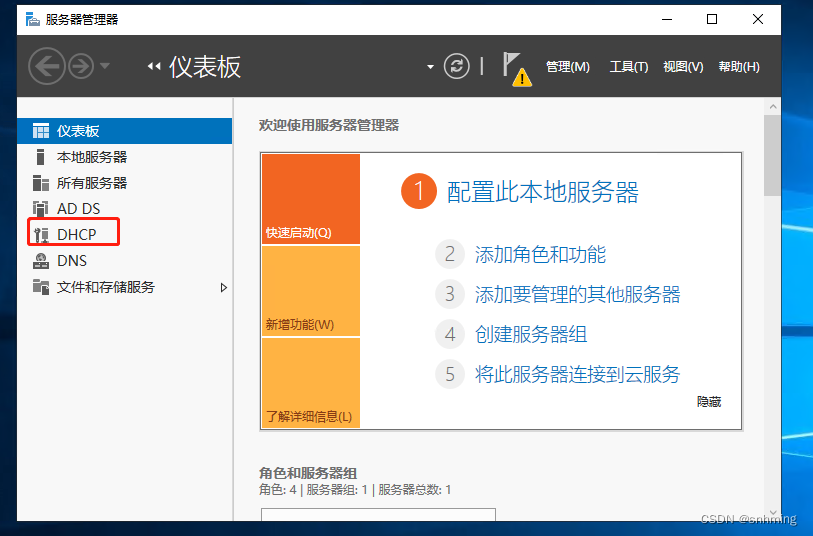Open navigation history dropdown beside forward arrow
This screenshot has height=536, width=813.
click(106, 67)
